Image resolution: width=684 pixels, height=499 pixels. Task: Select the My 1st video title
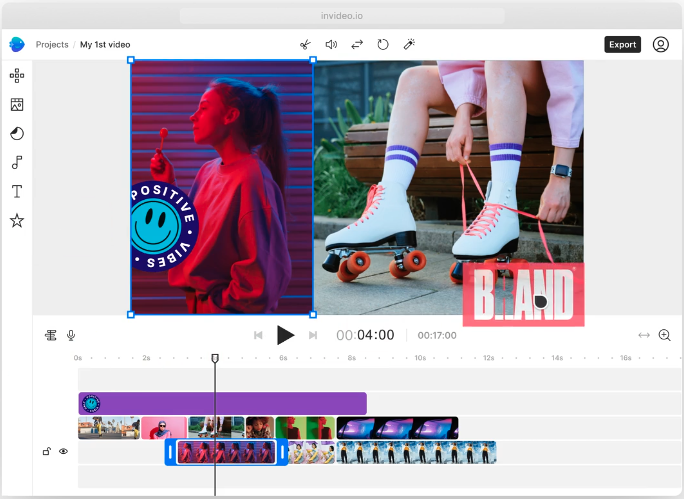tap(105, 44)
